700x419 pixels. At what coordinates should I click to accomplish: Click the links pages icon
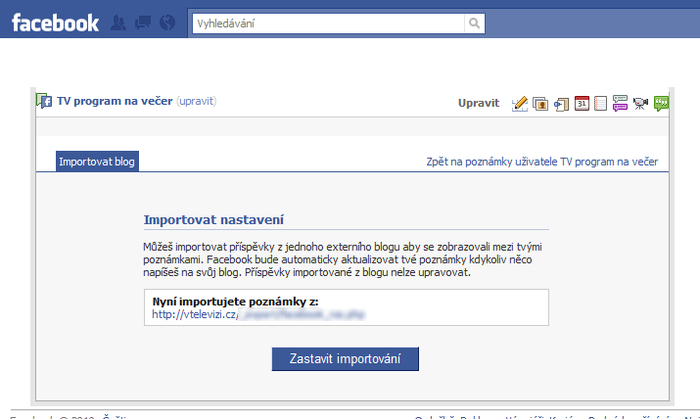[561, 104]
